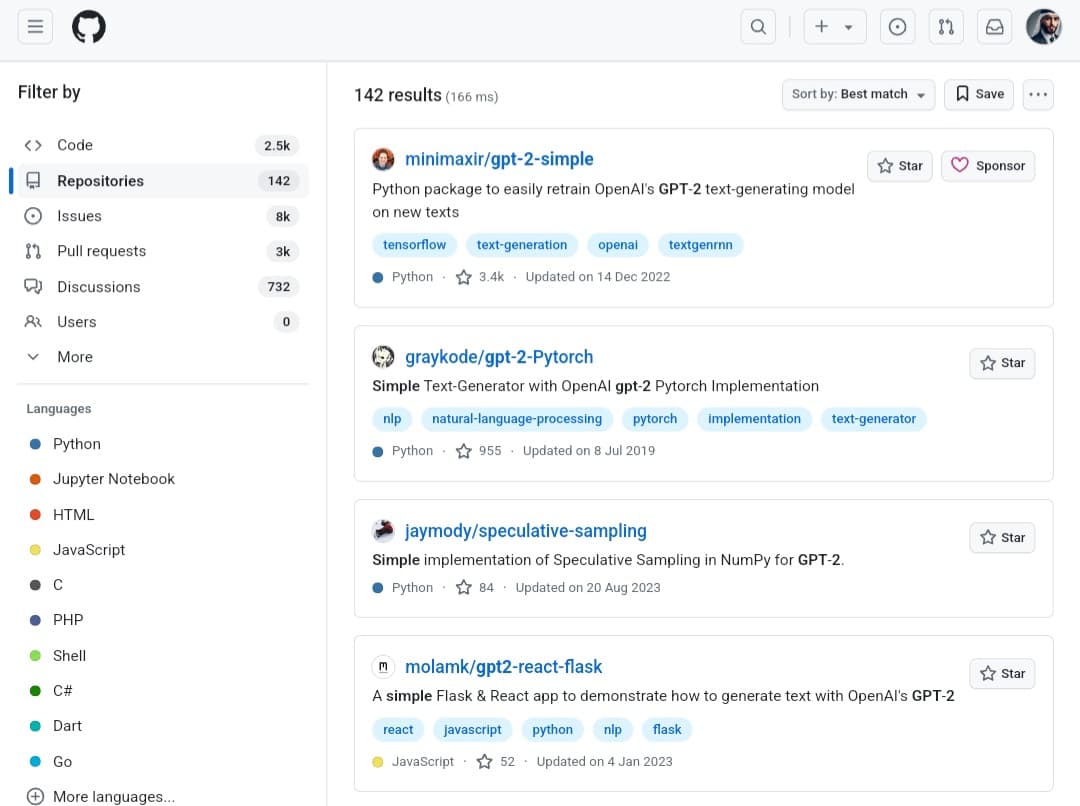The image size is (1080, 806).
Task: Open the user profile avatar menu
Action: pyautogui.click(x=1044, y=27)
